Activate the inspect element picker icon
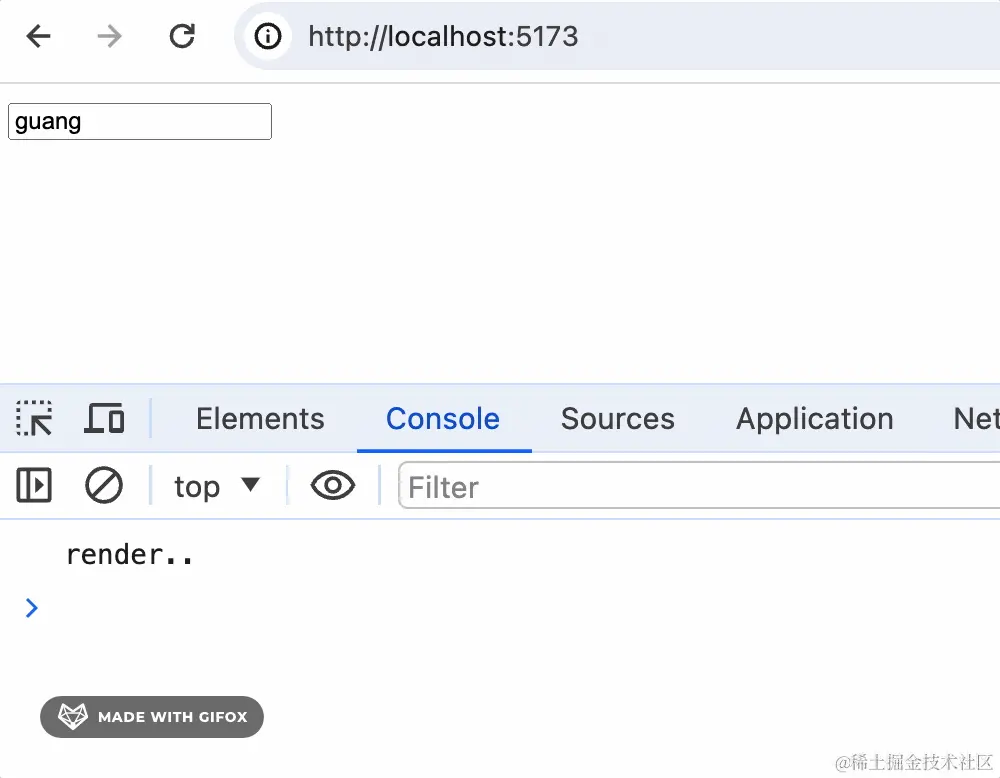This screenshot has width=1000, height=778. click(34, 418)
